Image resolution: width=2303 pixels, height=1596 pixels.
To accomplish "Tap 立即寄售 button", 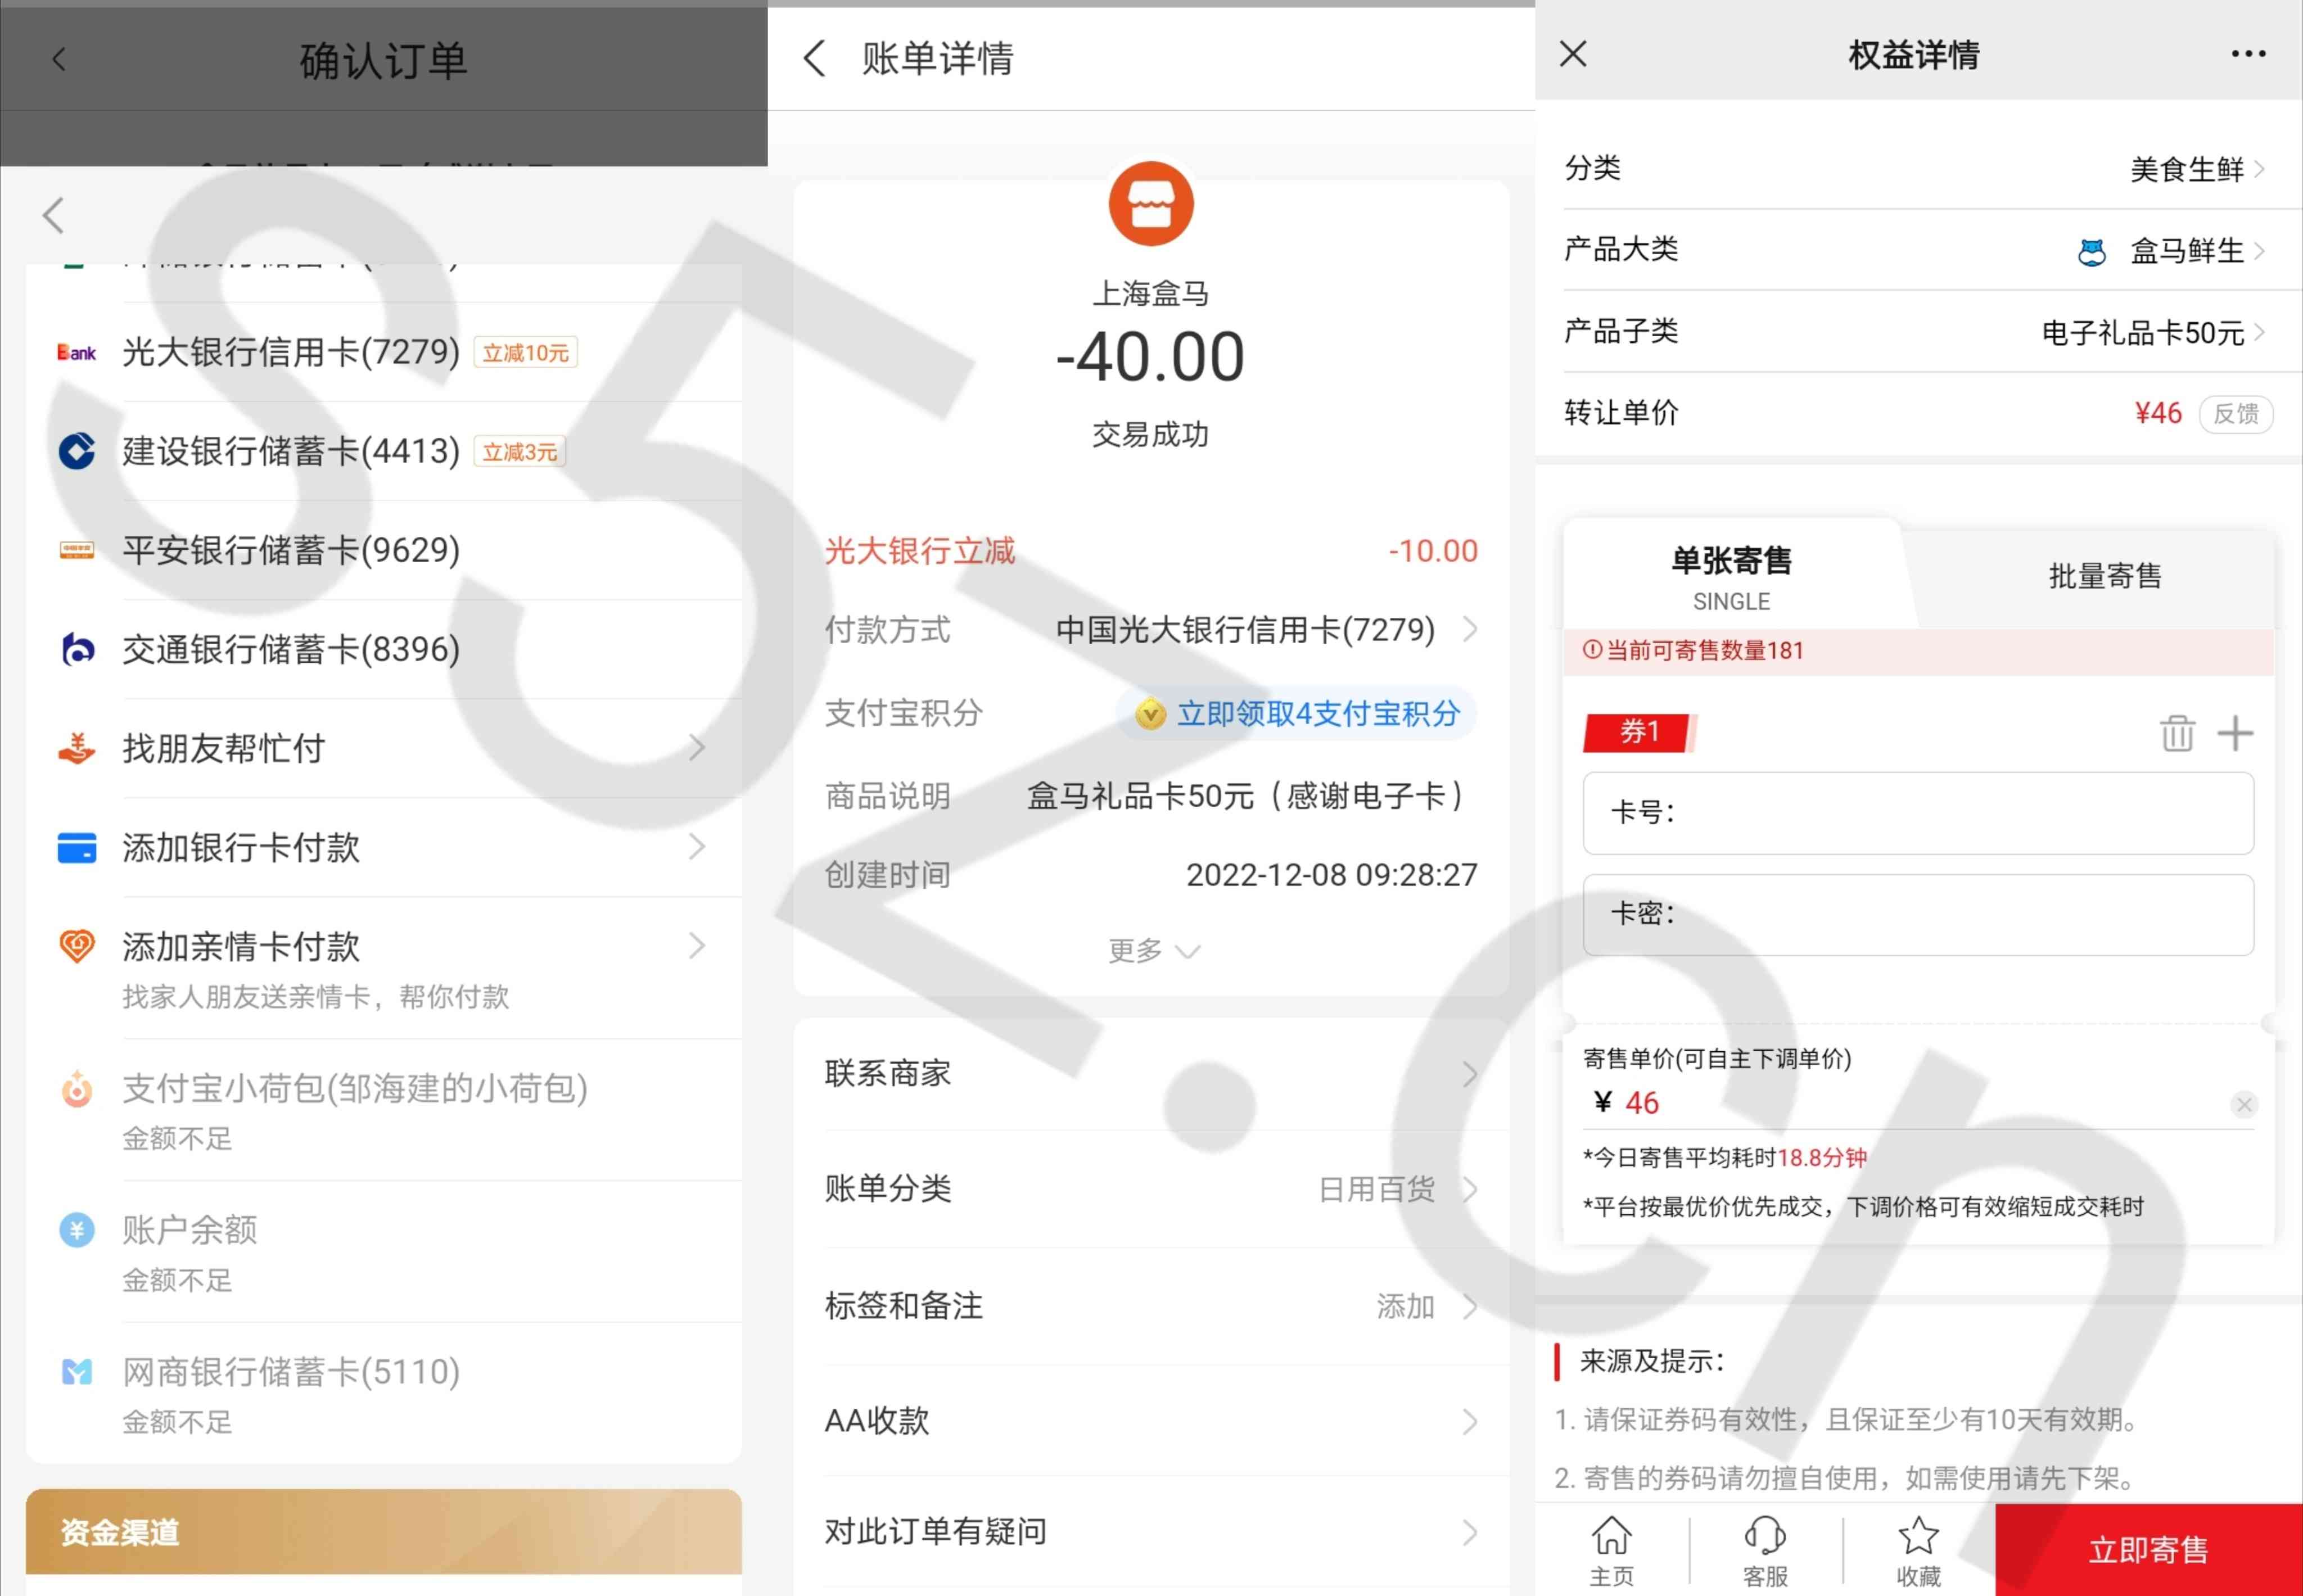I will click(x=2149, y=1550).
